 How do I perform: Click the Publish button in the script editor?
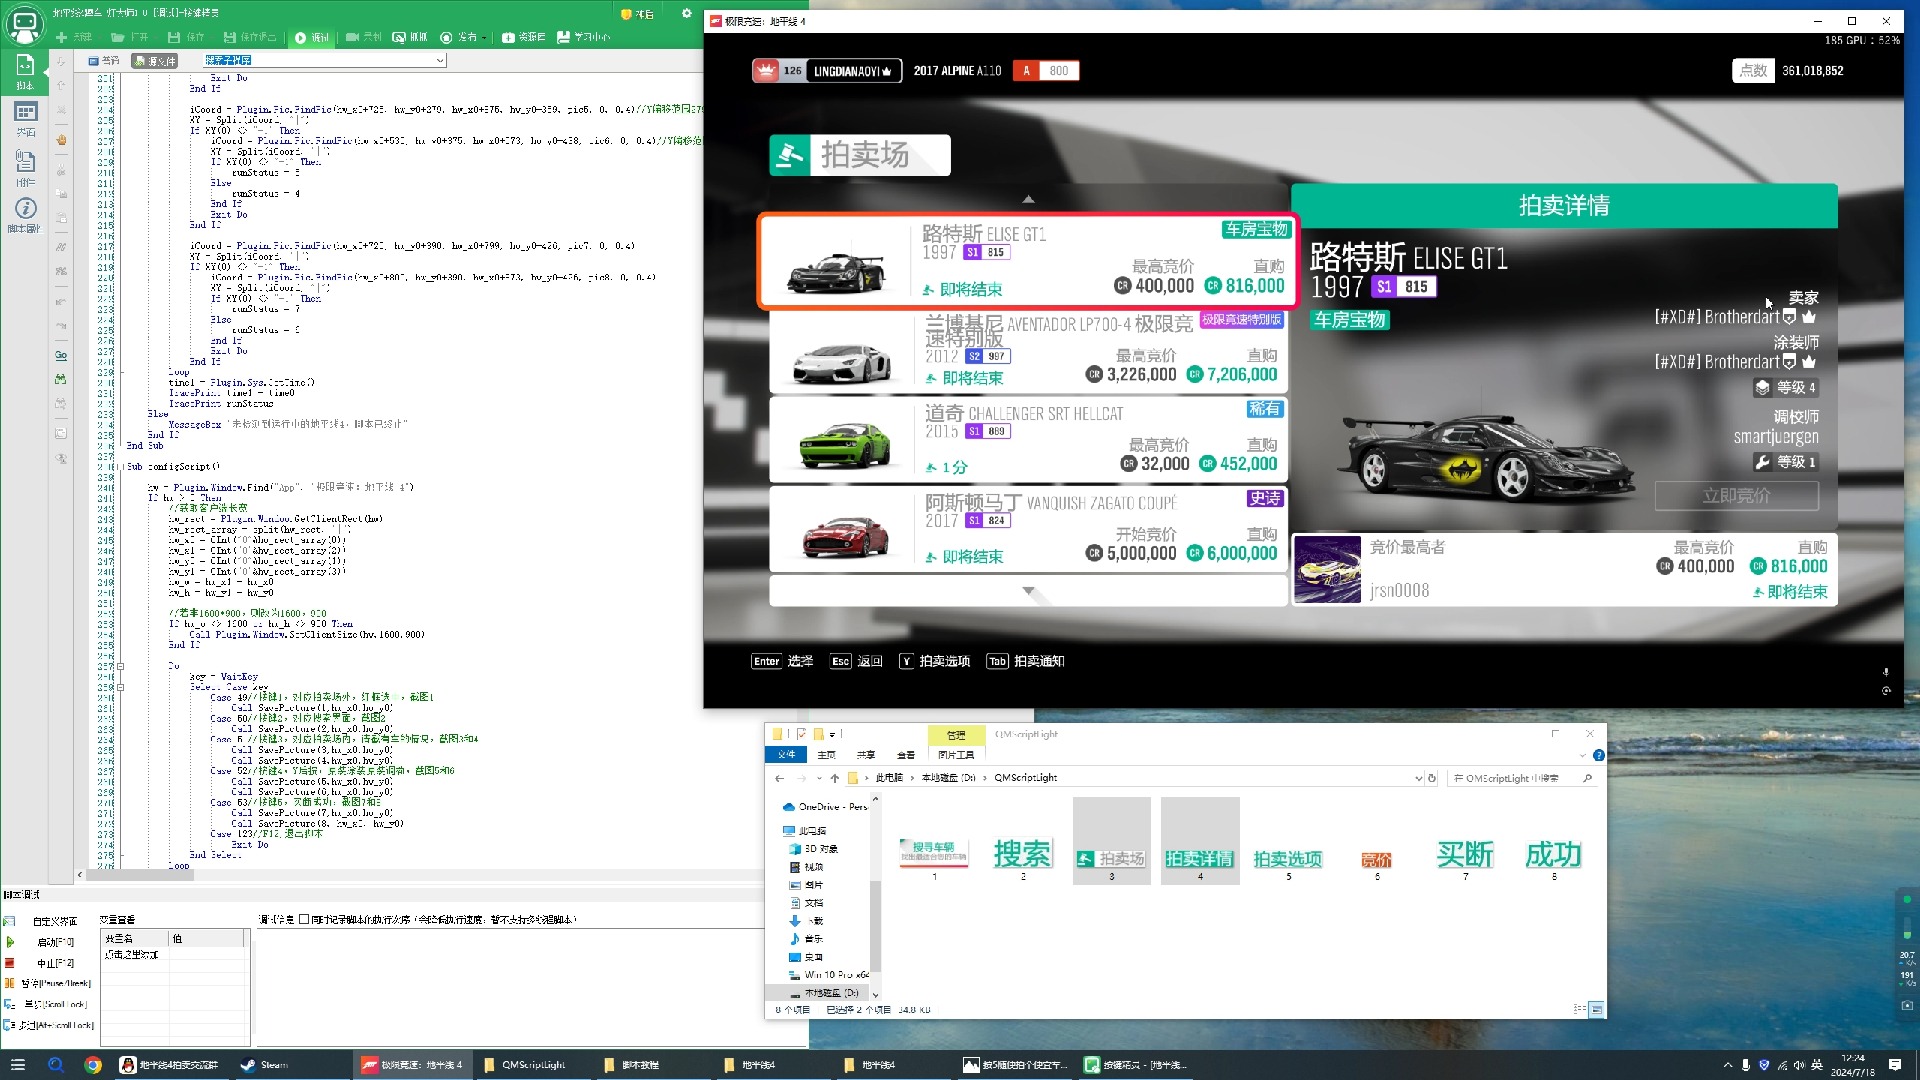[459, 37]
